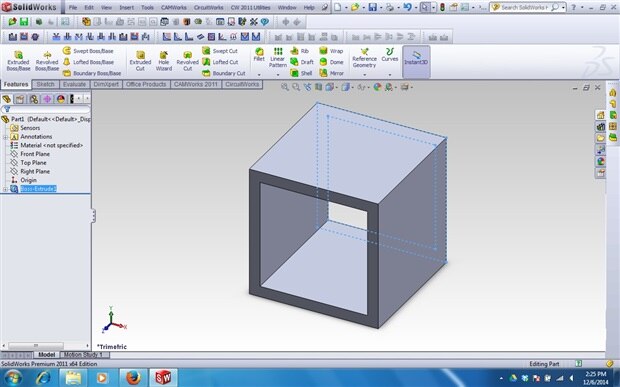This screenshot has height=387, width=620.
Task: Switch to the DimXpert tab
Action: 106,84
